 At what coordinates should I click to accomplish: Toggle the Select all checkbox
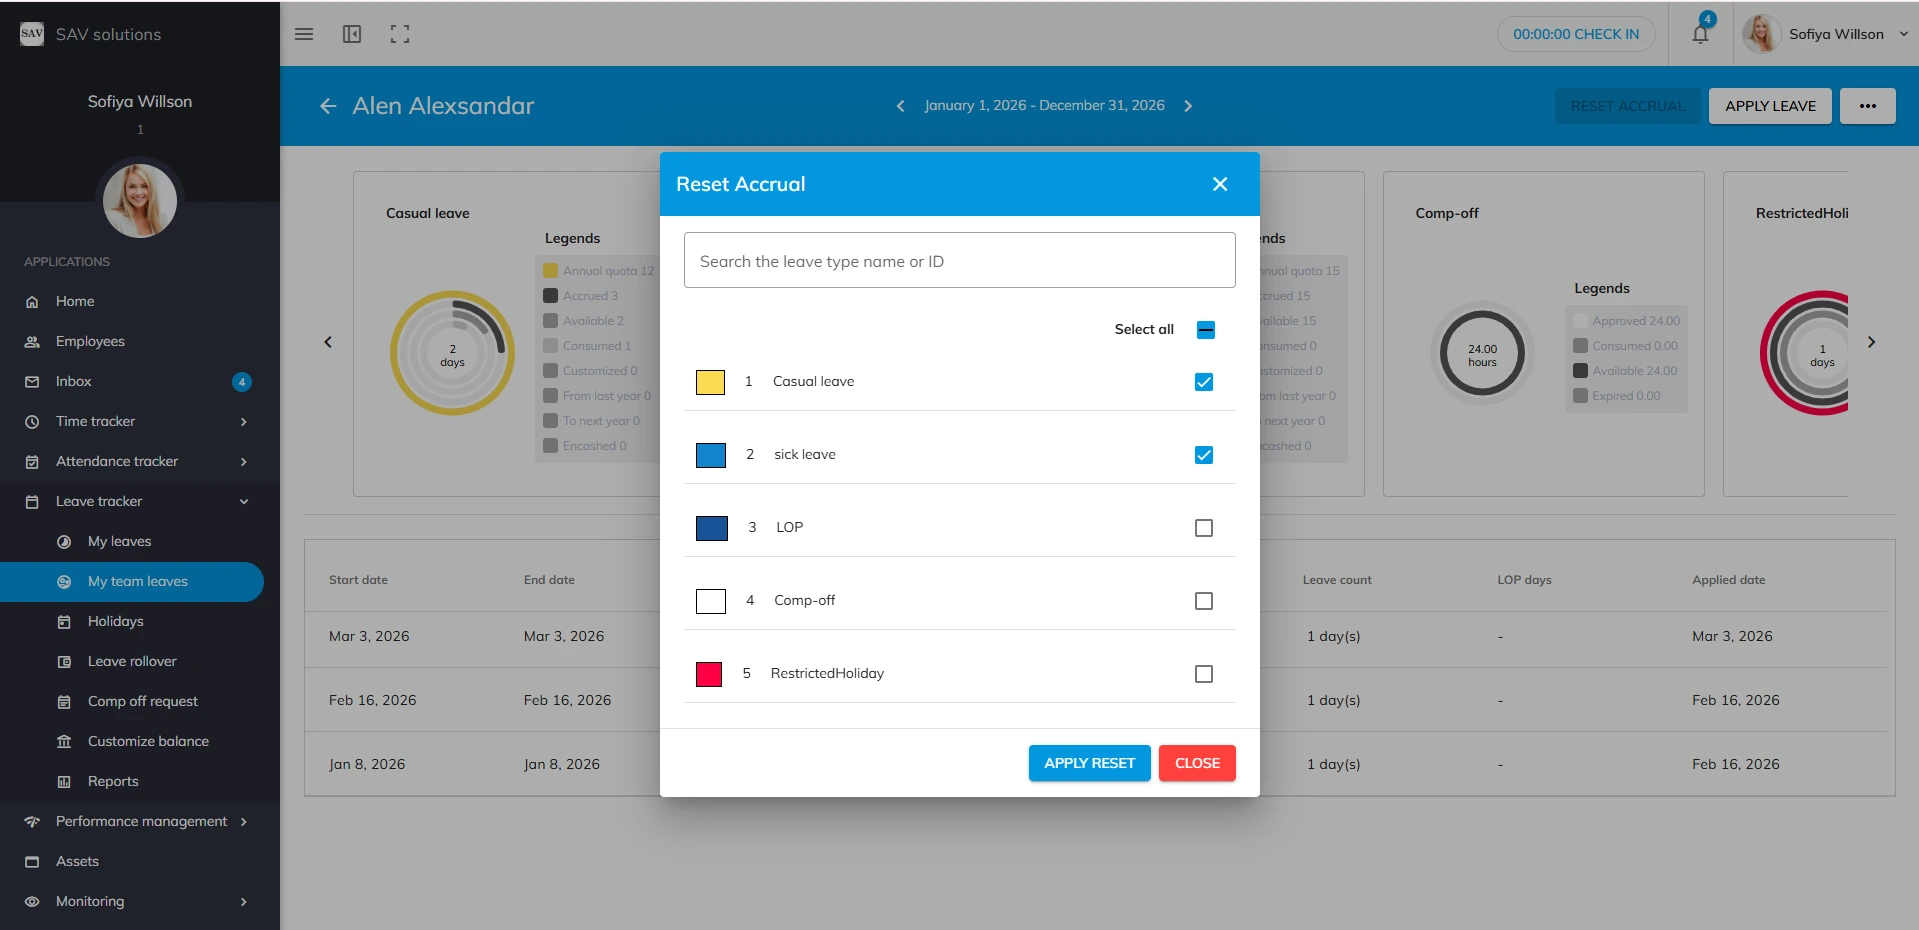click(1205, 330)
